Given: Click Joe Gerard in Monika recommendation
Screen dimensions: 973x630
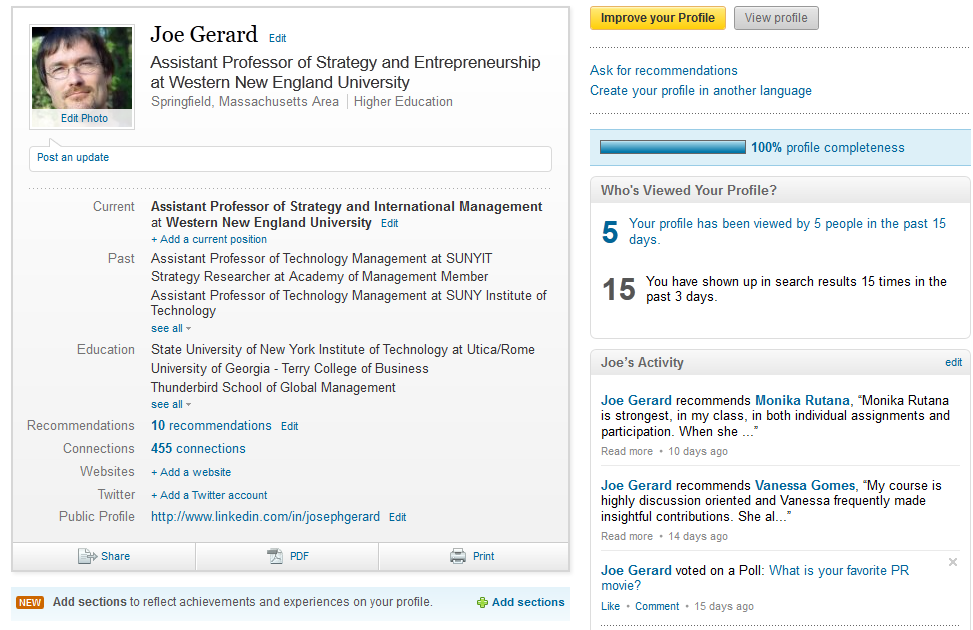Looking at the screenshot, I should [636, 400].
